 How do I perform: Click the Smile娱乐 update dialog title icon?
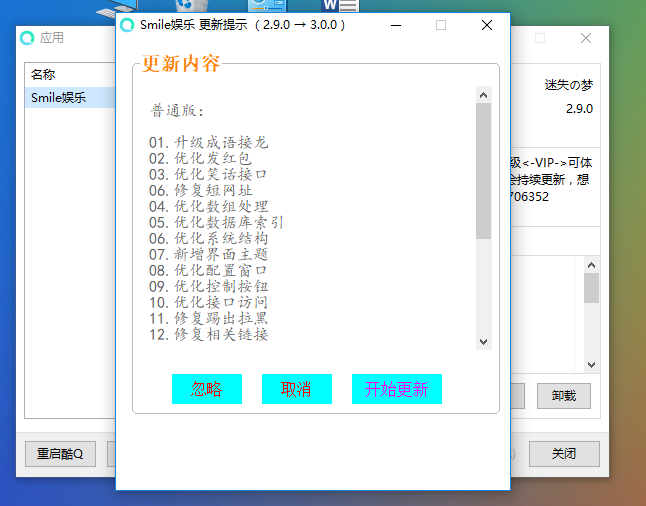coord(128,25)
